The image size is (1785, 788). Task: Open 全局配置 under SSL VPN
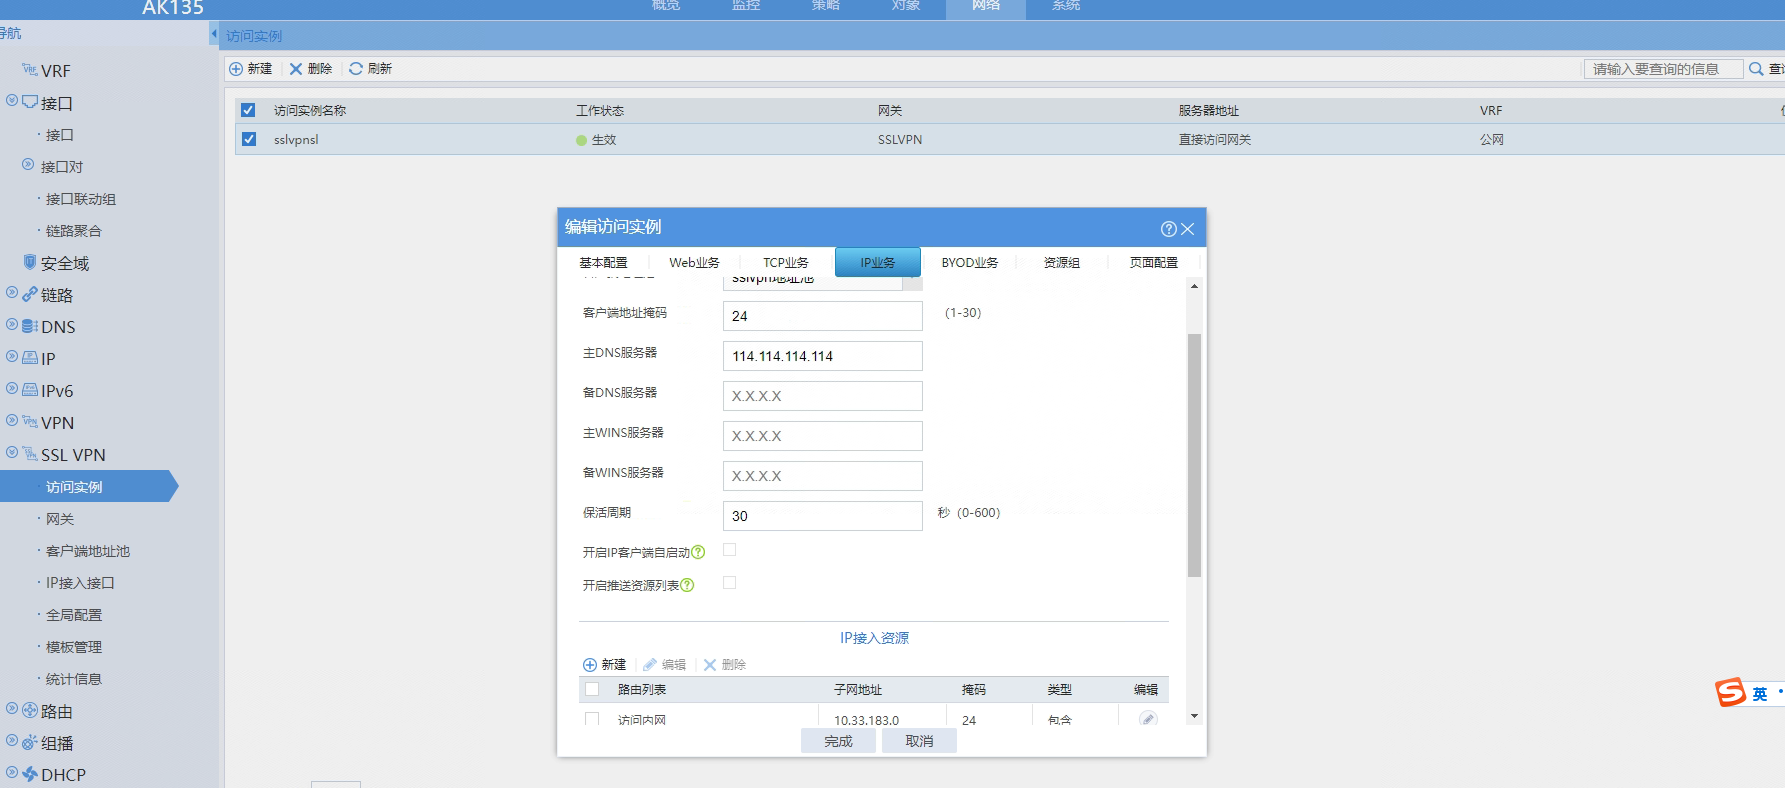tap(74, 615)
